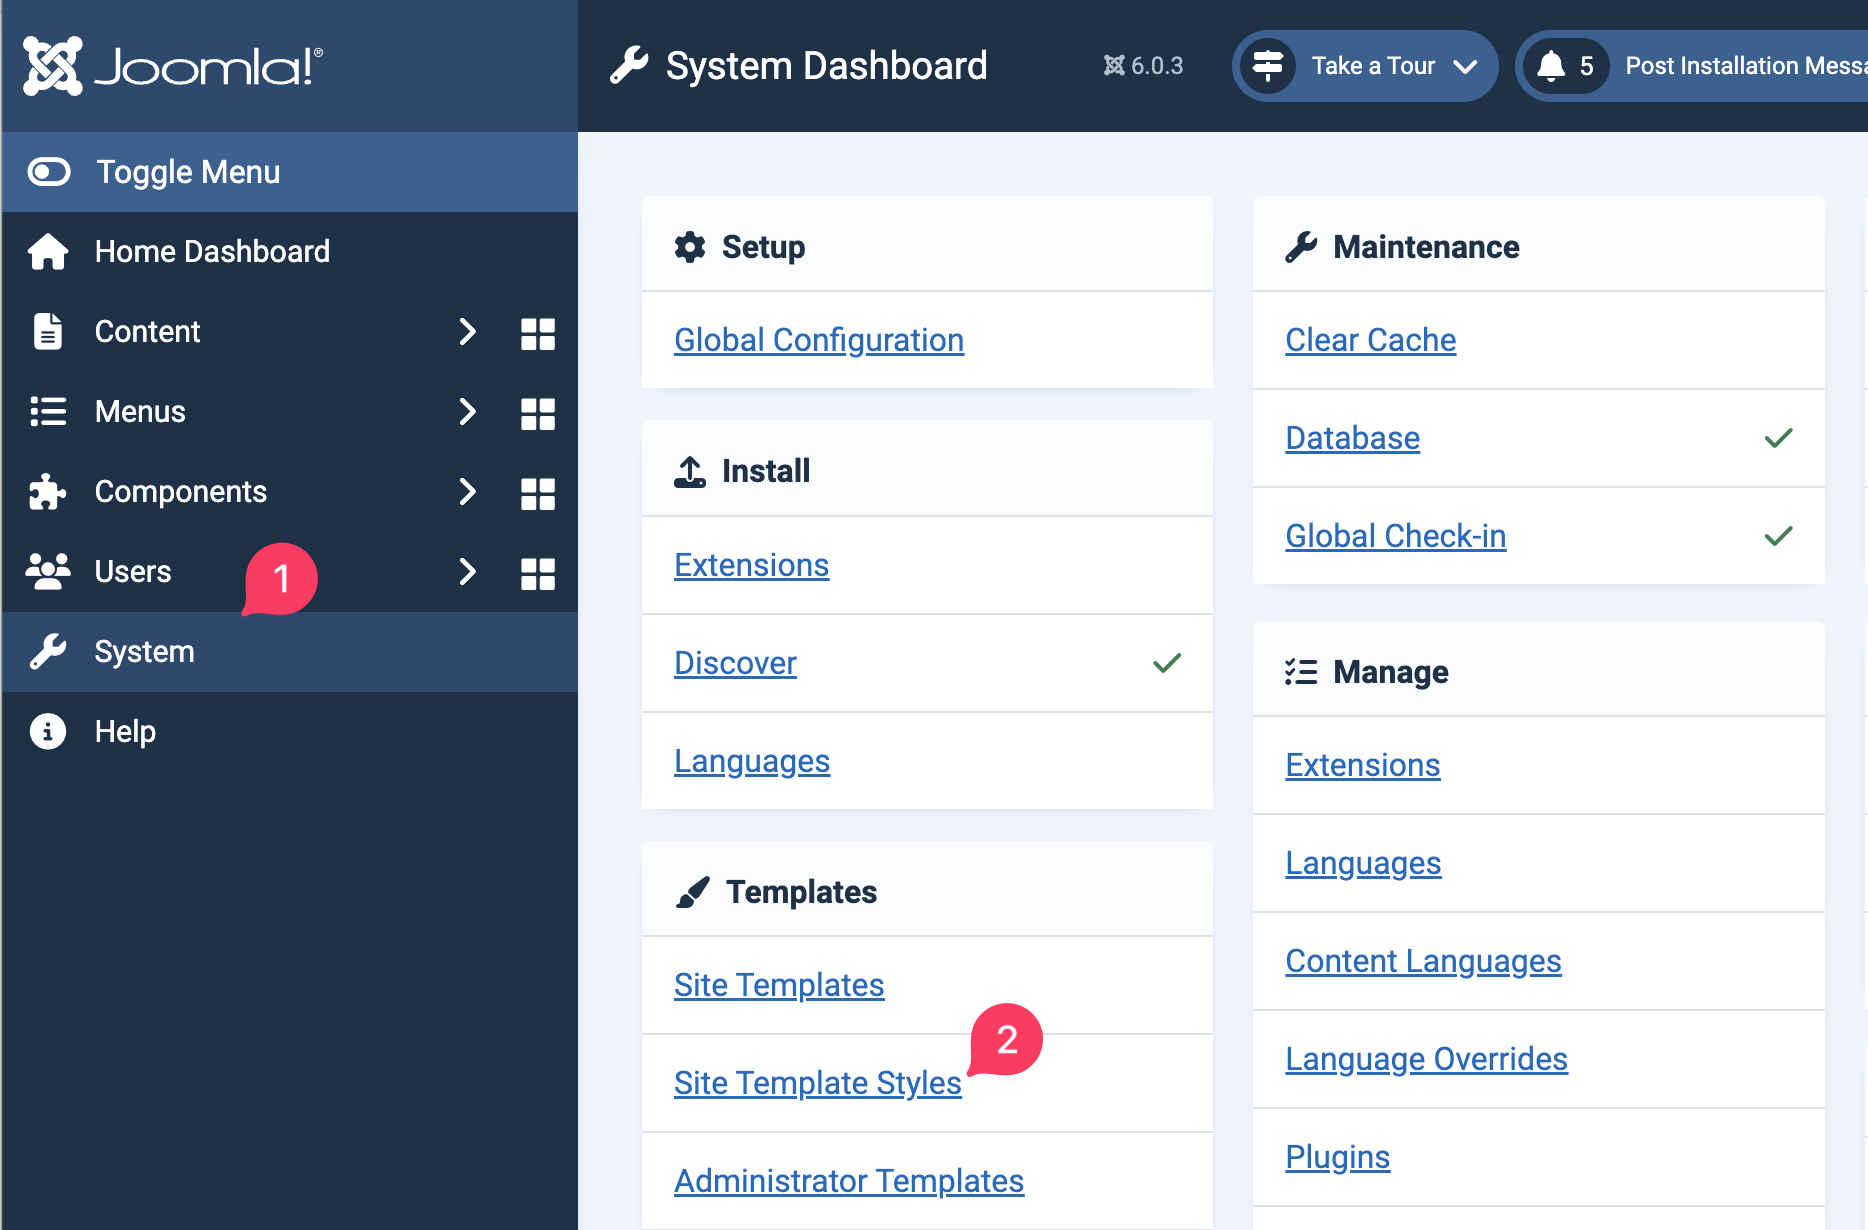Open the Home Dashboard house icon
This screenshot has width=1868, height=1230.
coord(47,251)
